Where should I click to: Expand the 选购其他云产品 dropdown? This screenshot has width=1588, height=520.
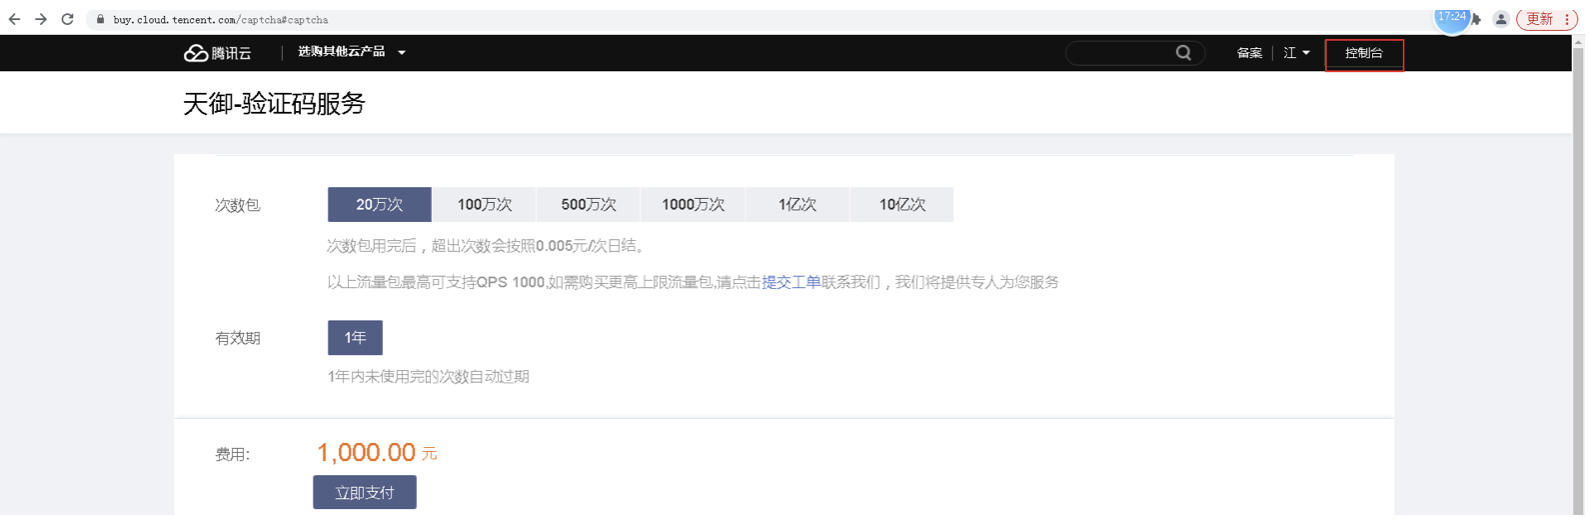(x=352, y=52)
